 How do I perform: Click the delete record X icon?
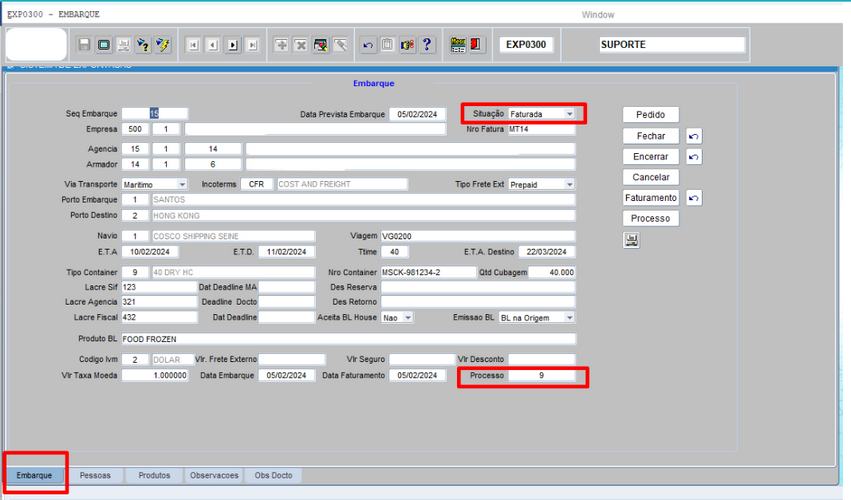[301, 45]
